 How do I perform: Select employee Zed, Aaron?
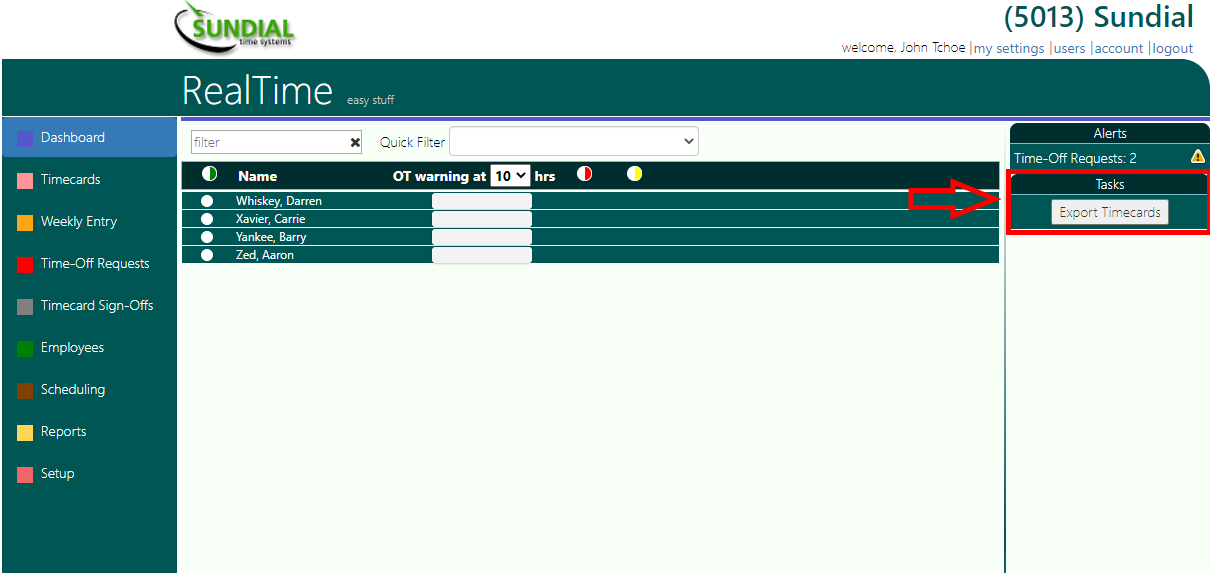pos(265,255)
